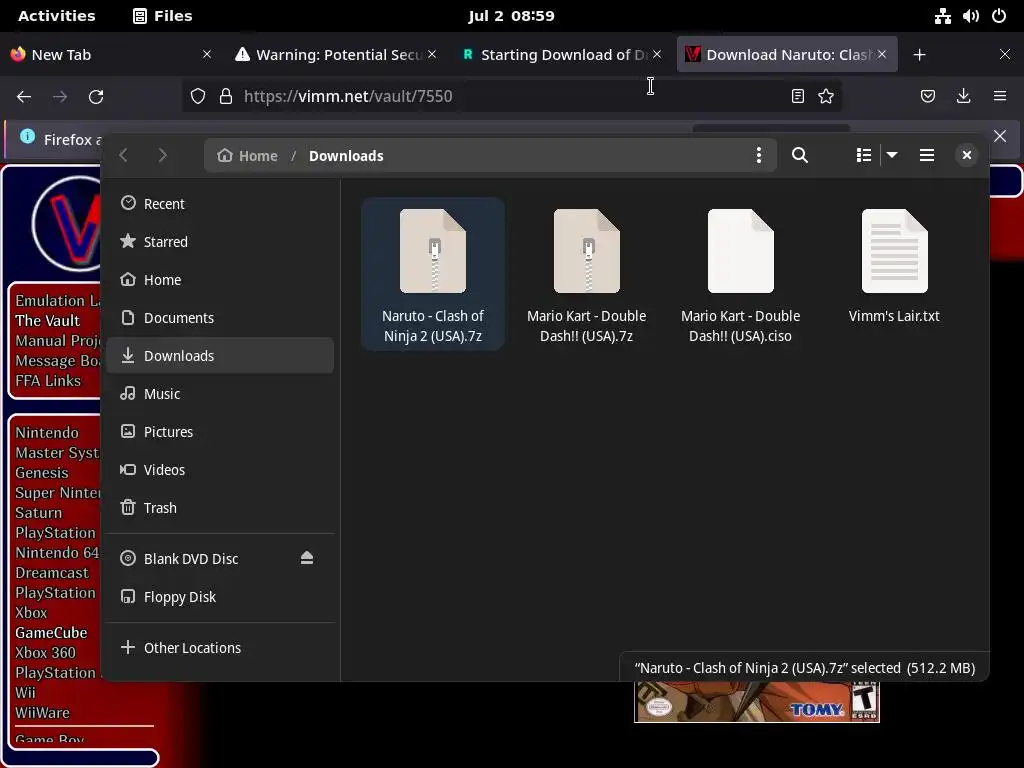Open the Naruto - Clash of Ninja 2 (USA).7z archive

432,274
